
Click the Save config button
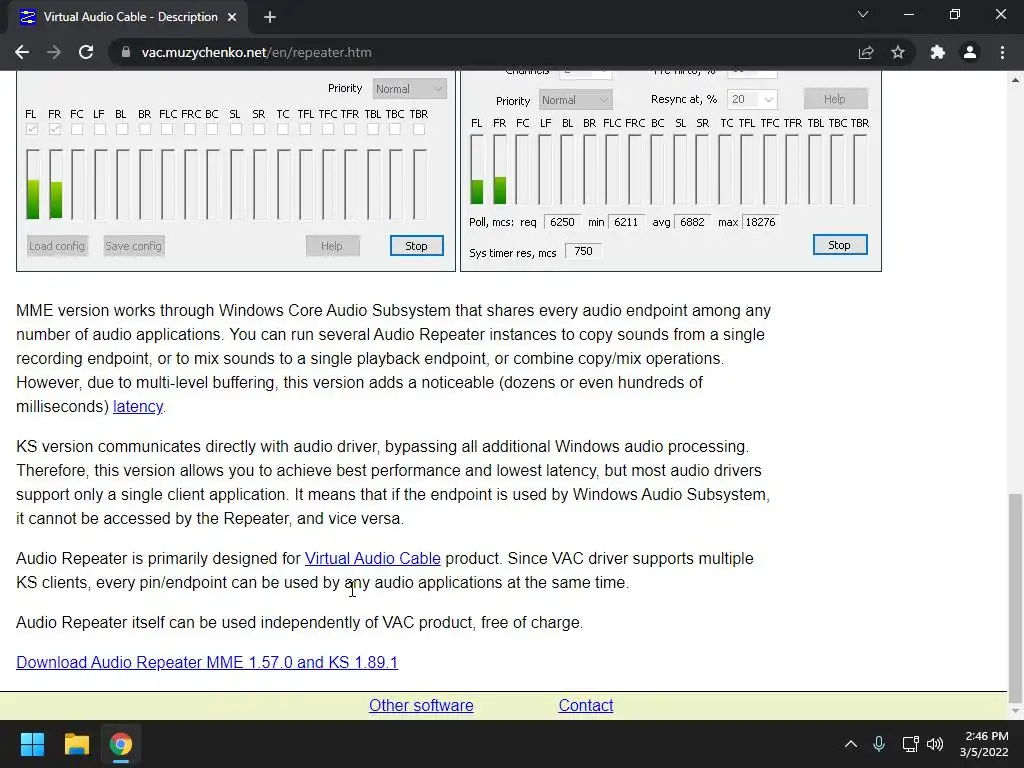tap(133, 246)
